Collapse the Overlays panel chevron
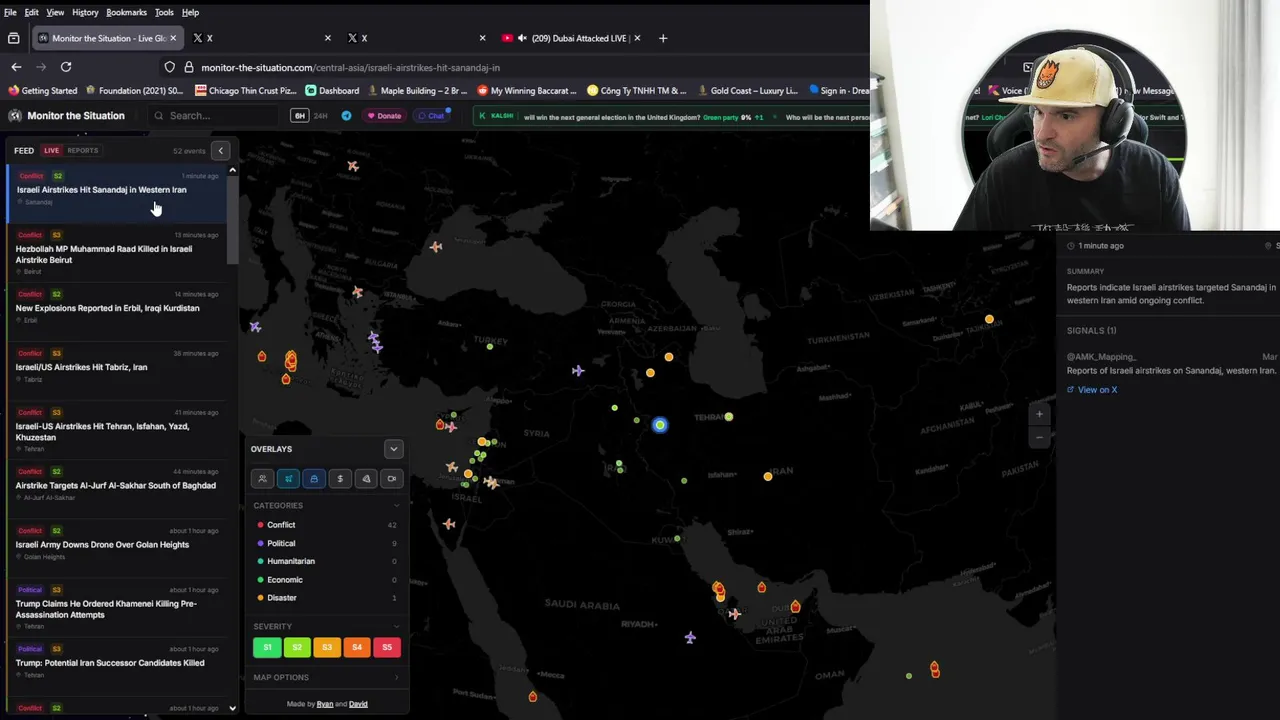Viewport: 1280px width, 720px height. 394,449
